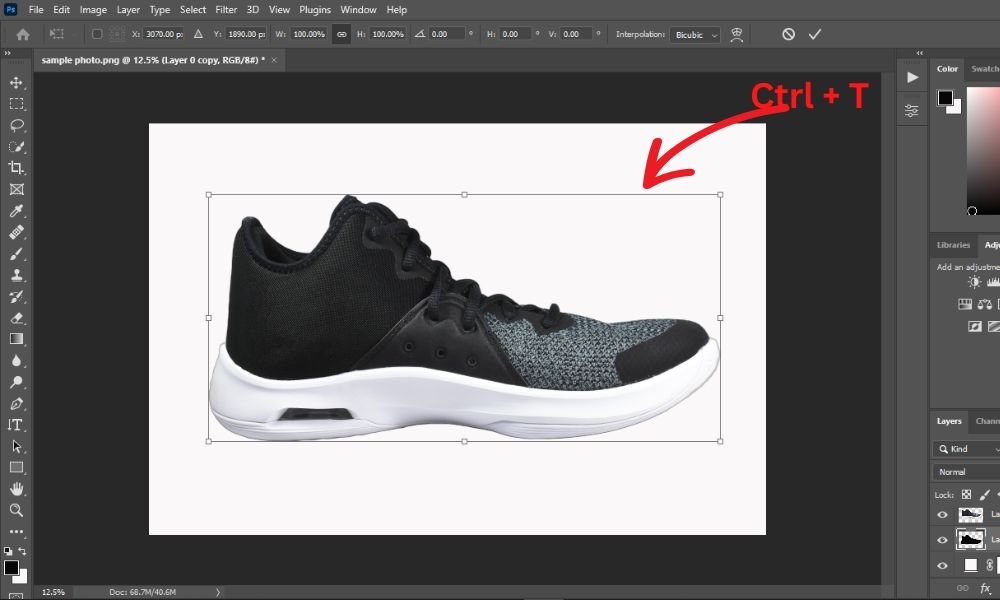The height and width of the screenshot is (600, 1000).
Task: Open the Edit menu
Action: pyautogui.click(x=61, y=10)
